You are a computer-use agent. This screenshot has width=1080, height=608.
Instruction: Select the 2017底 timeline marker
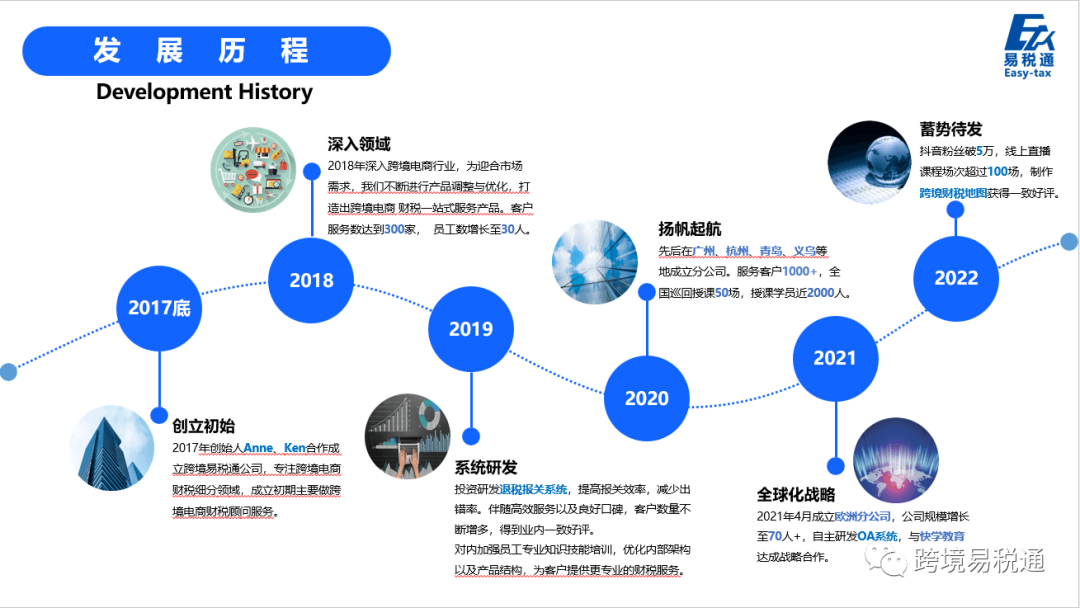tap(158, 310)
